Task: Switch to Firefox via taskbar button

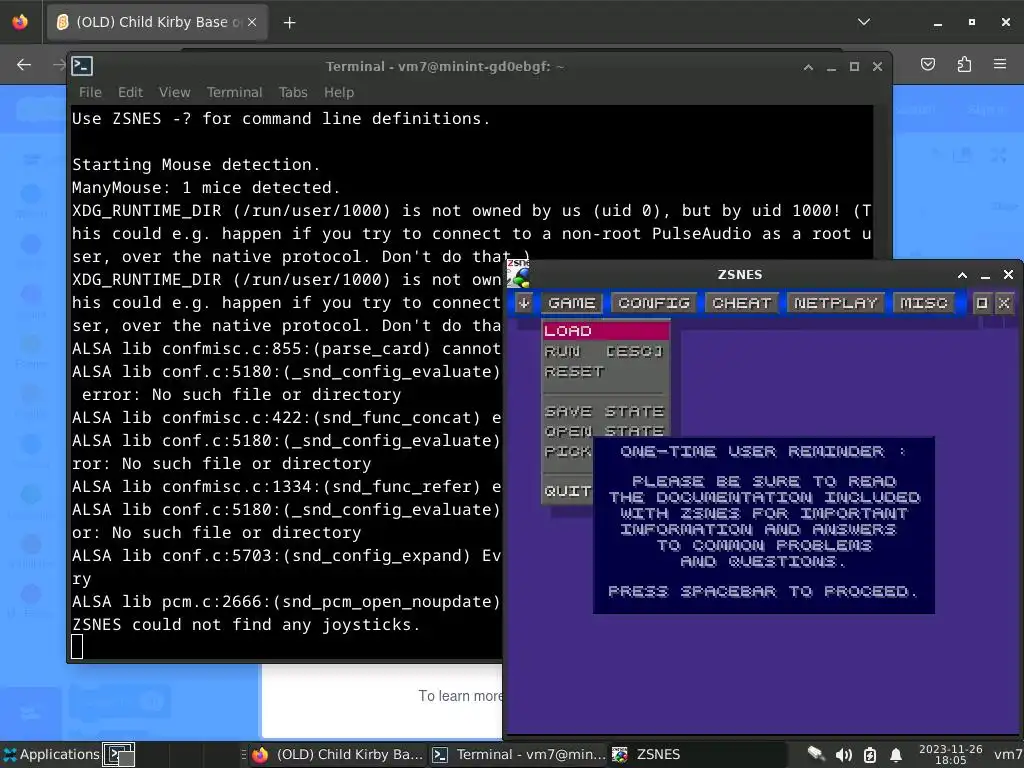Action: point(338,754)
